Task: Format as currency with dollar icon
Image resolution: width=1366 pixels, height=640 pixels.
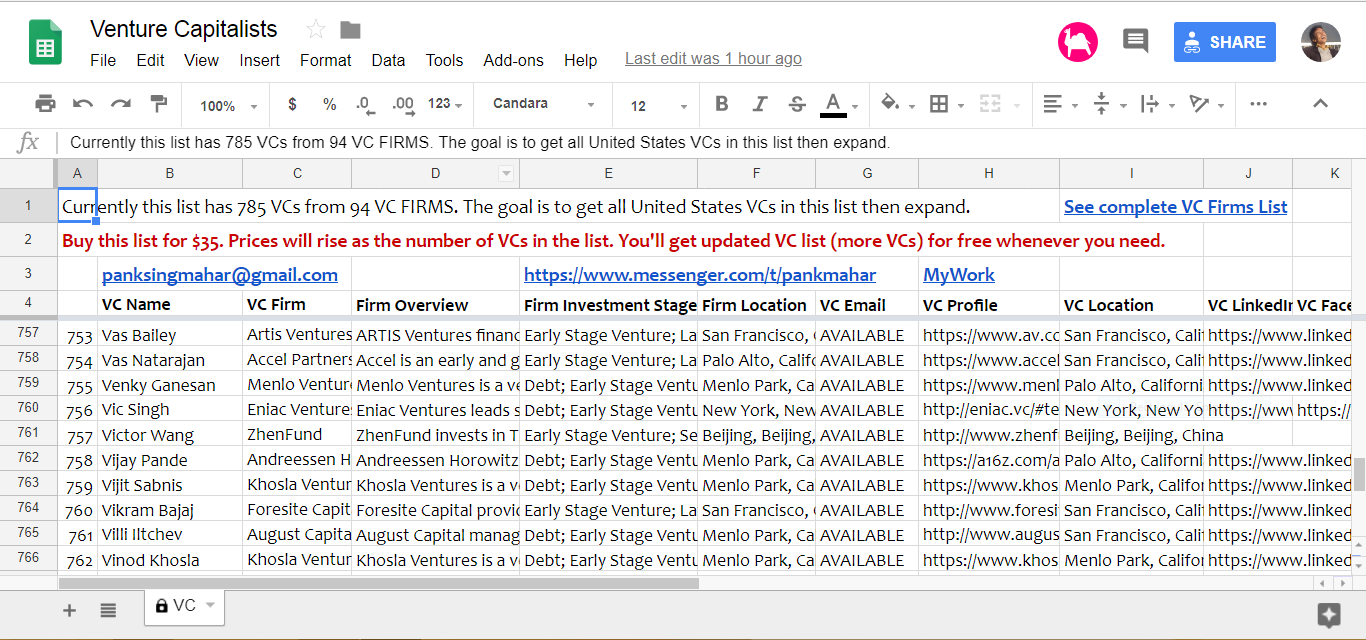Action: pyautogui.click(x=292, y=104)
